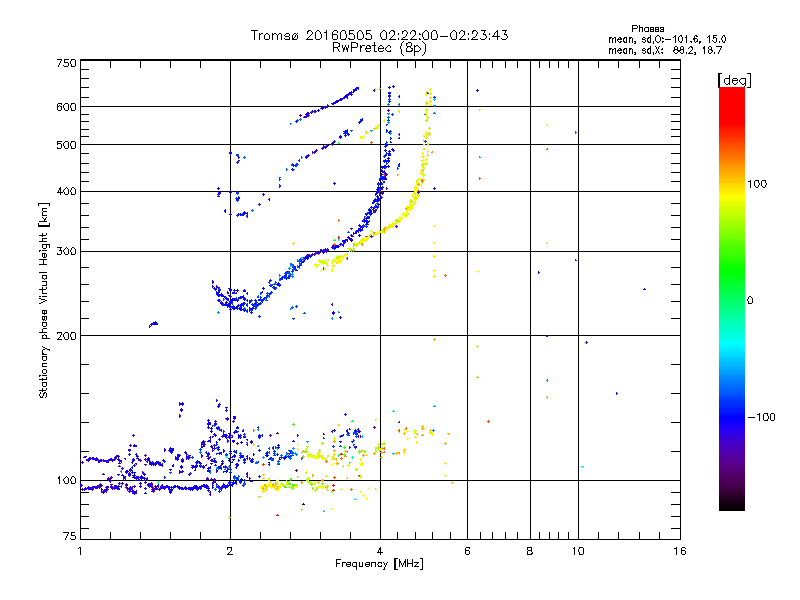Image resolution: width=800 pixels, height=600 pixels.
Task: Click the x-axis tick label '8'
Action: pos(530,551)
